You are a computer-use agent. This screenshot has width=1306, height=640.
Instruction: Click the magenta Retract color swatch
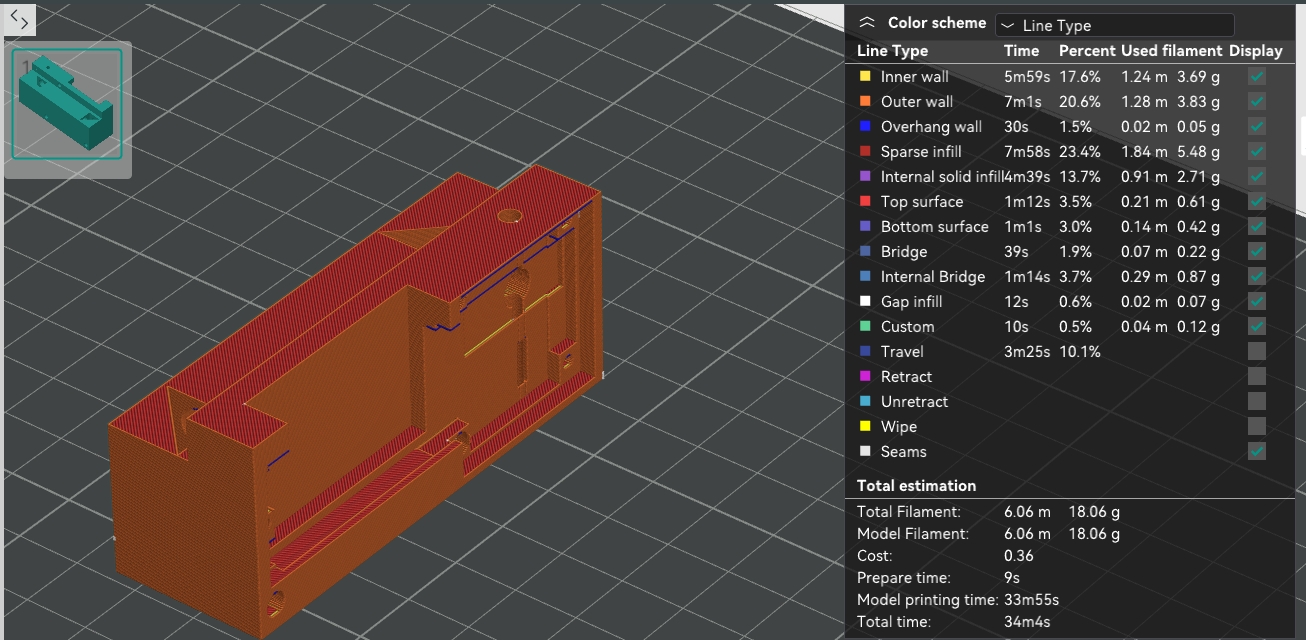[x=865, y=376]
